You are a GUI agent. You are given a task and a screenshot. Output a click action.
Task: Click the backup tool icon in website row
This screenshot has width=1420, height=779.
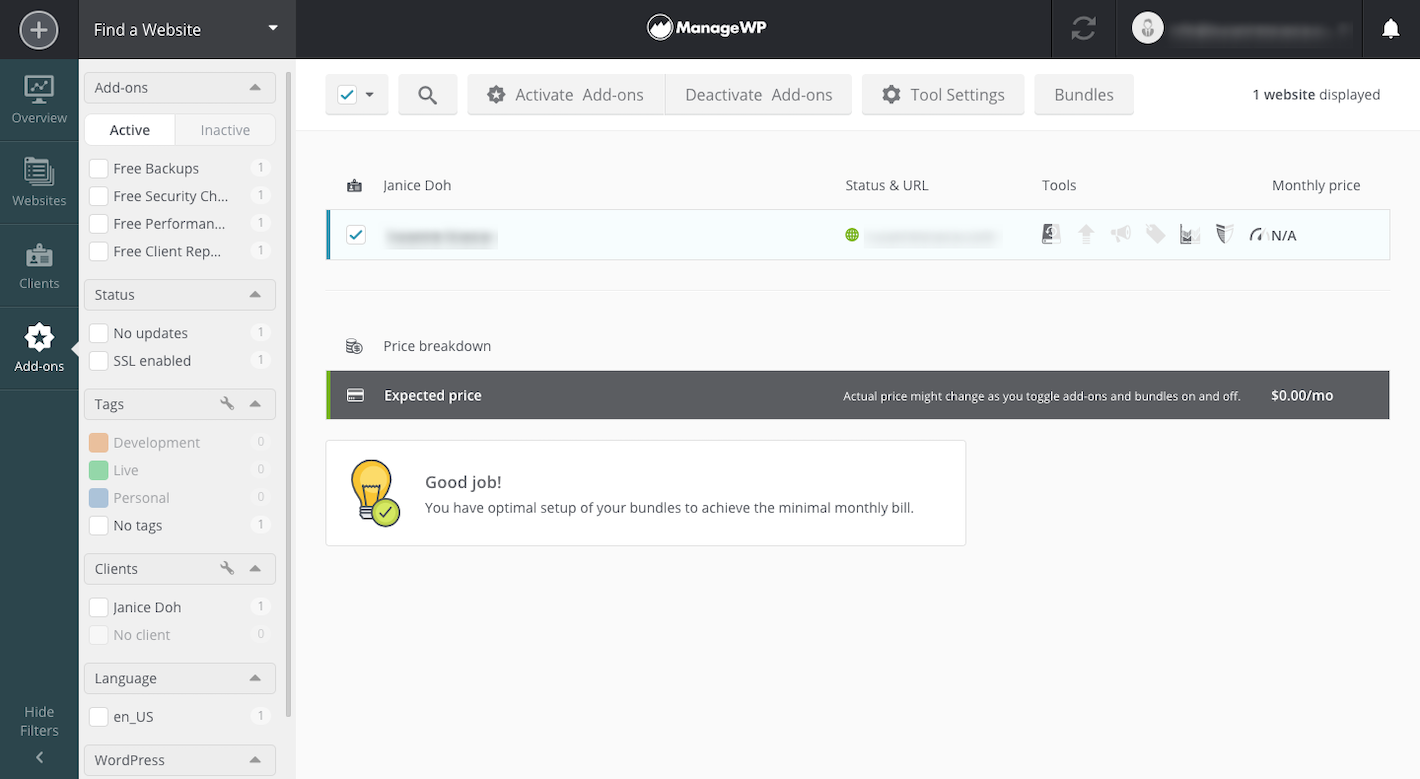coord(1050,235)
